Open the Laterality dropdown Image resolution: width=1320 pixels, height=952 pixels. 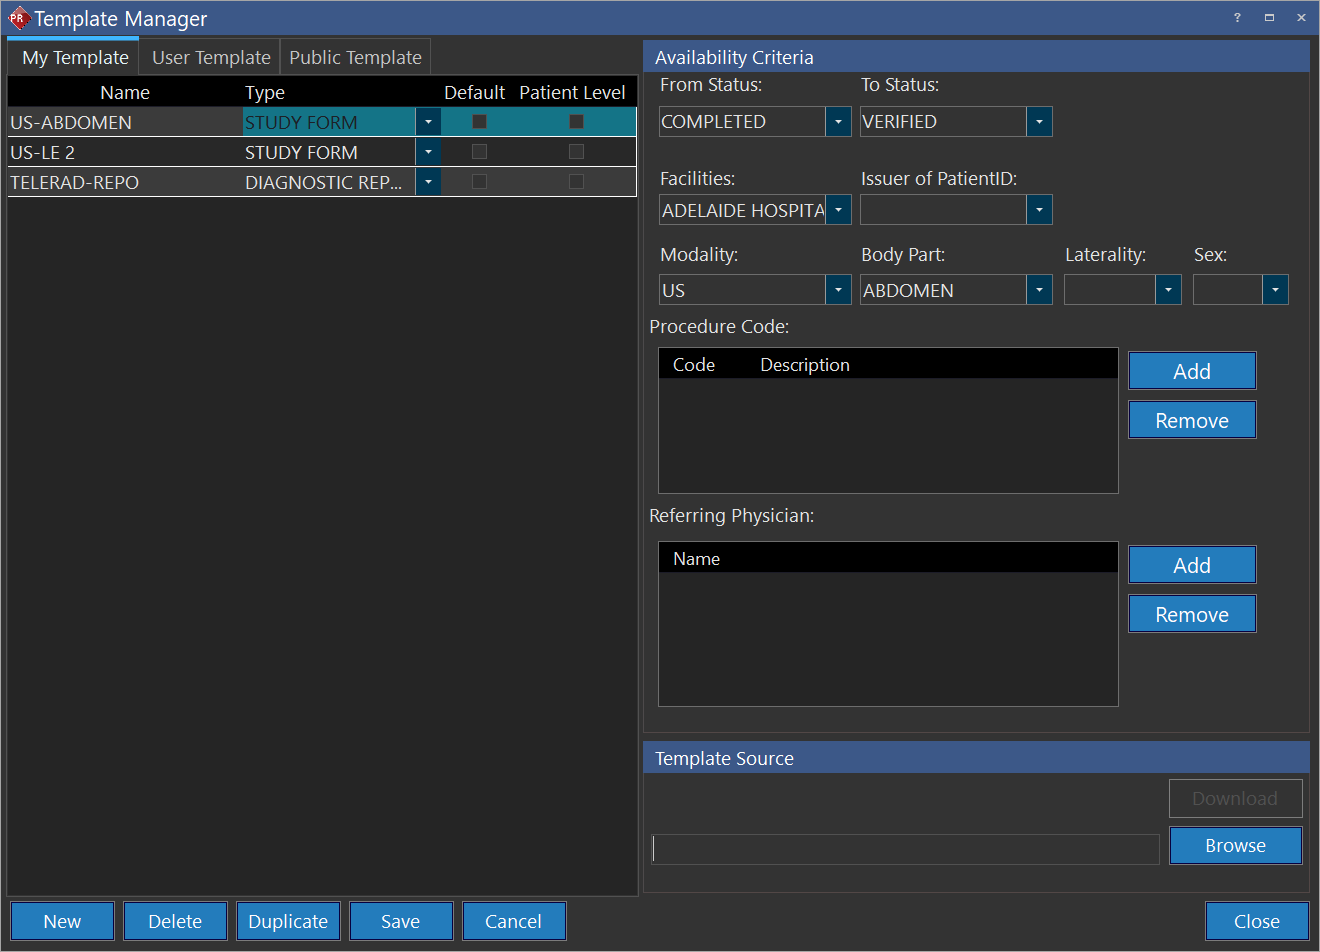1168,290
